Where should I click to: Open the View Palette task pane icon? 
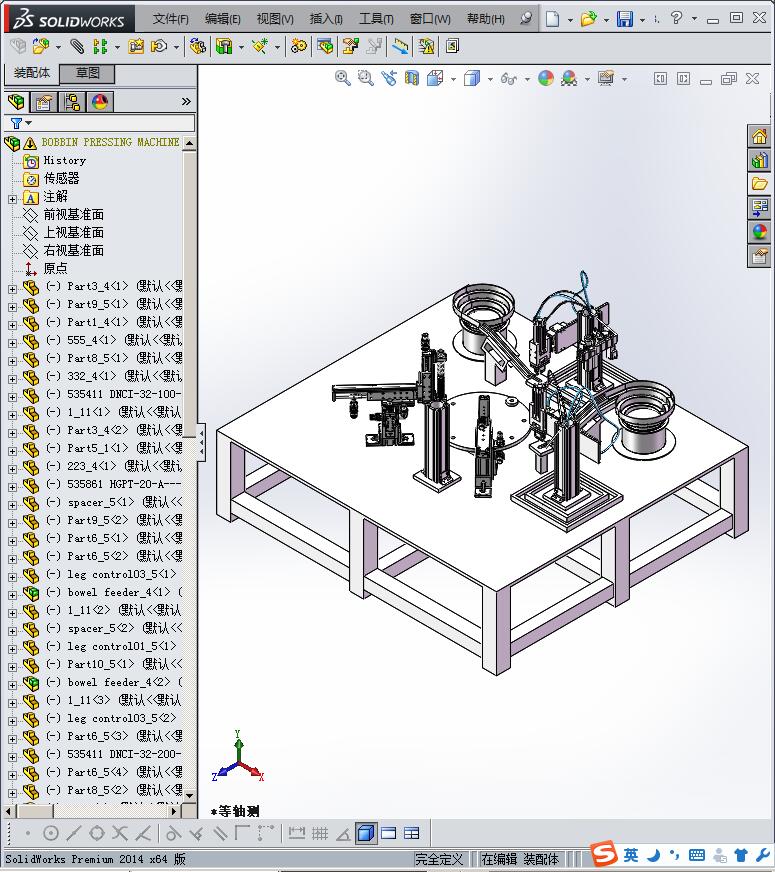(x=759, y=208)
